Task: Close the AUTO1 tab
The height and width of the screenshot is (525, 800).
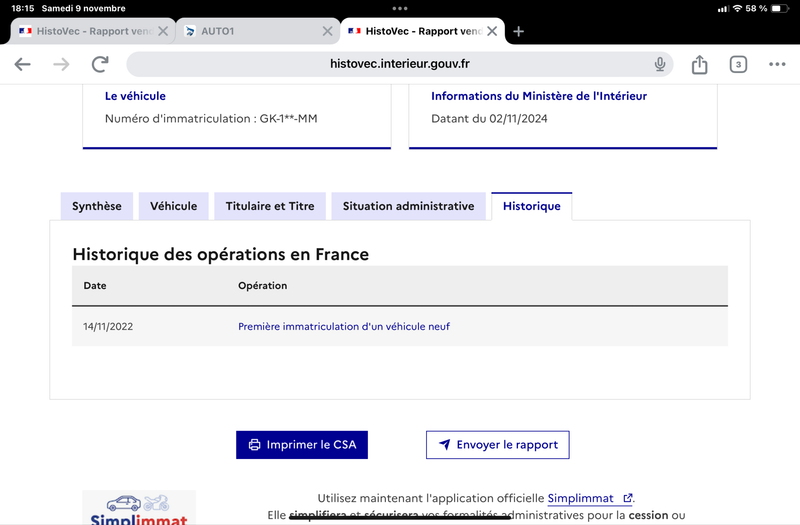Action: click(328, 32)
